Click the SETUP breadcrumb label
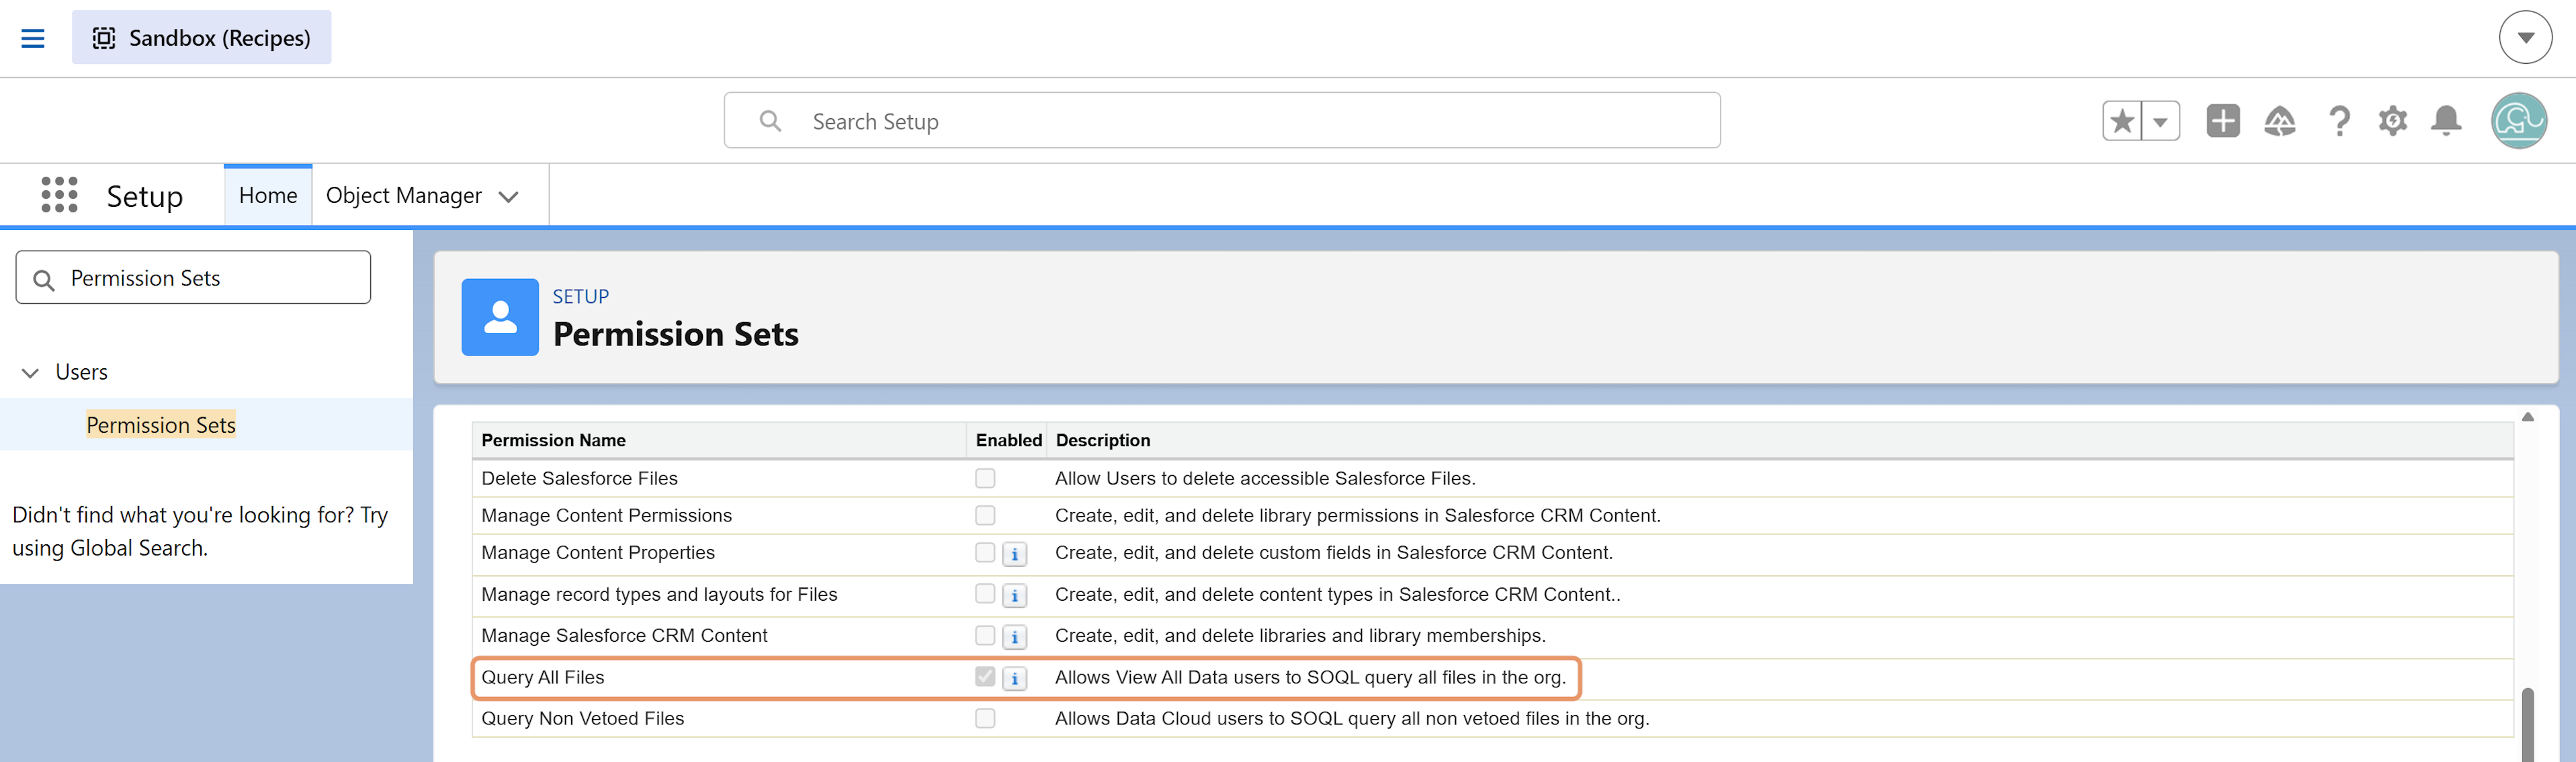The image size is (2576, 762). tap(581, 297)
